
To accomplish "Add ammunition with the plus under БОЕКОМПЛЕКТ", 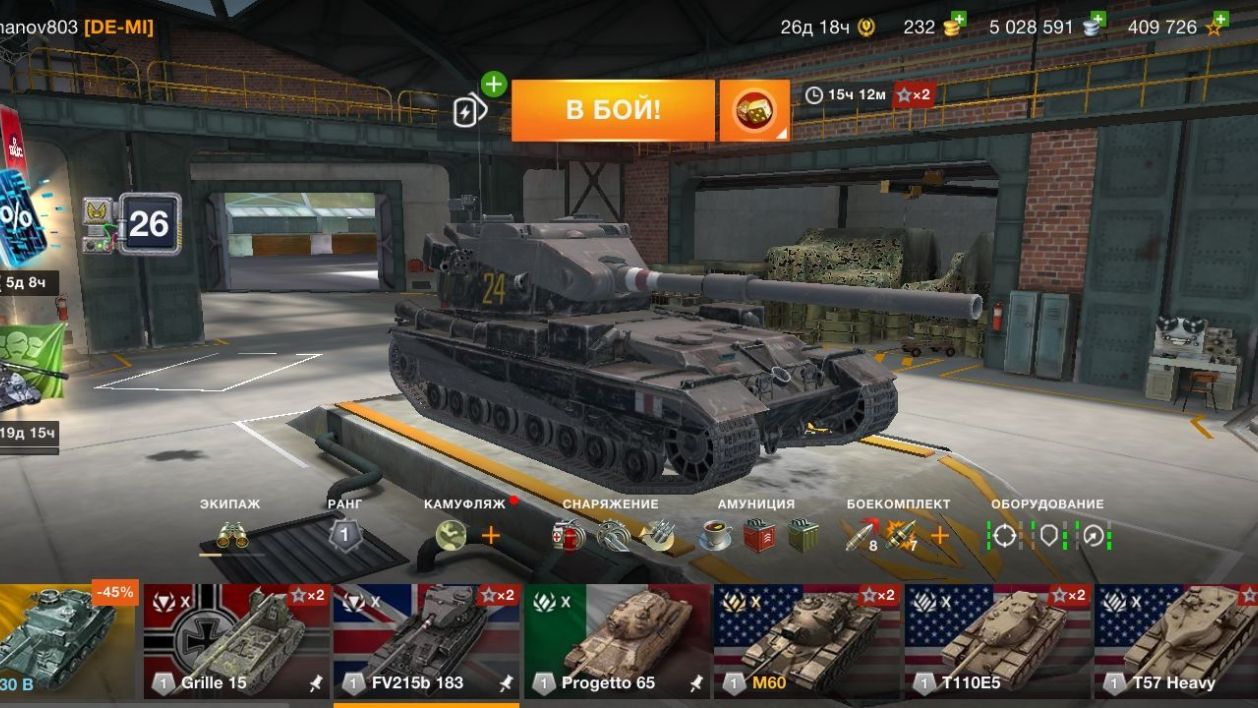I will 940,536.
